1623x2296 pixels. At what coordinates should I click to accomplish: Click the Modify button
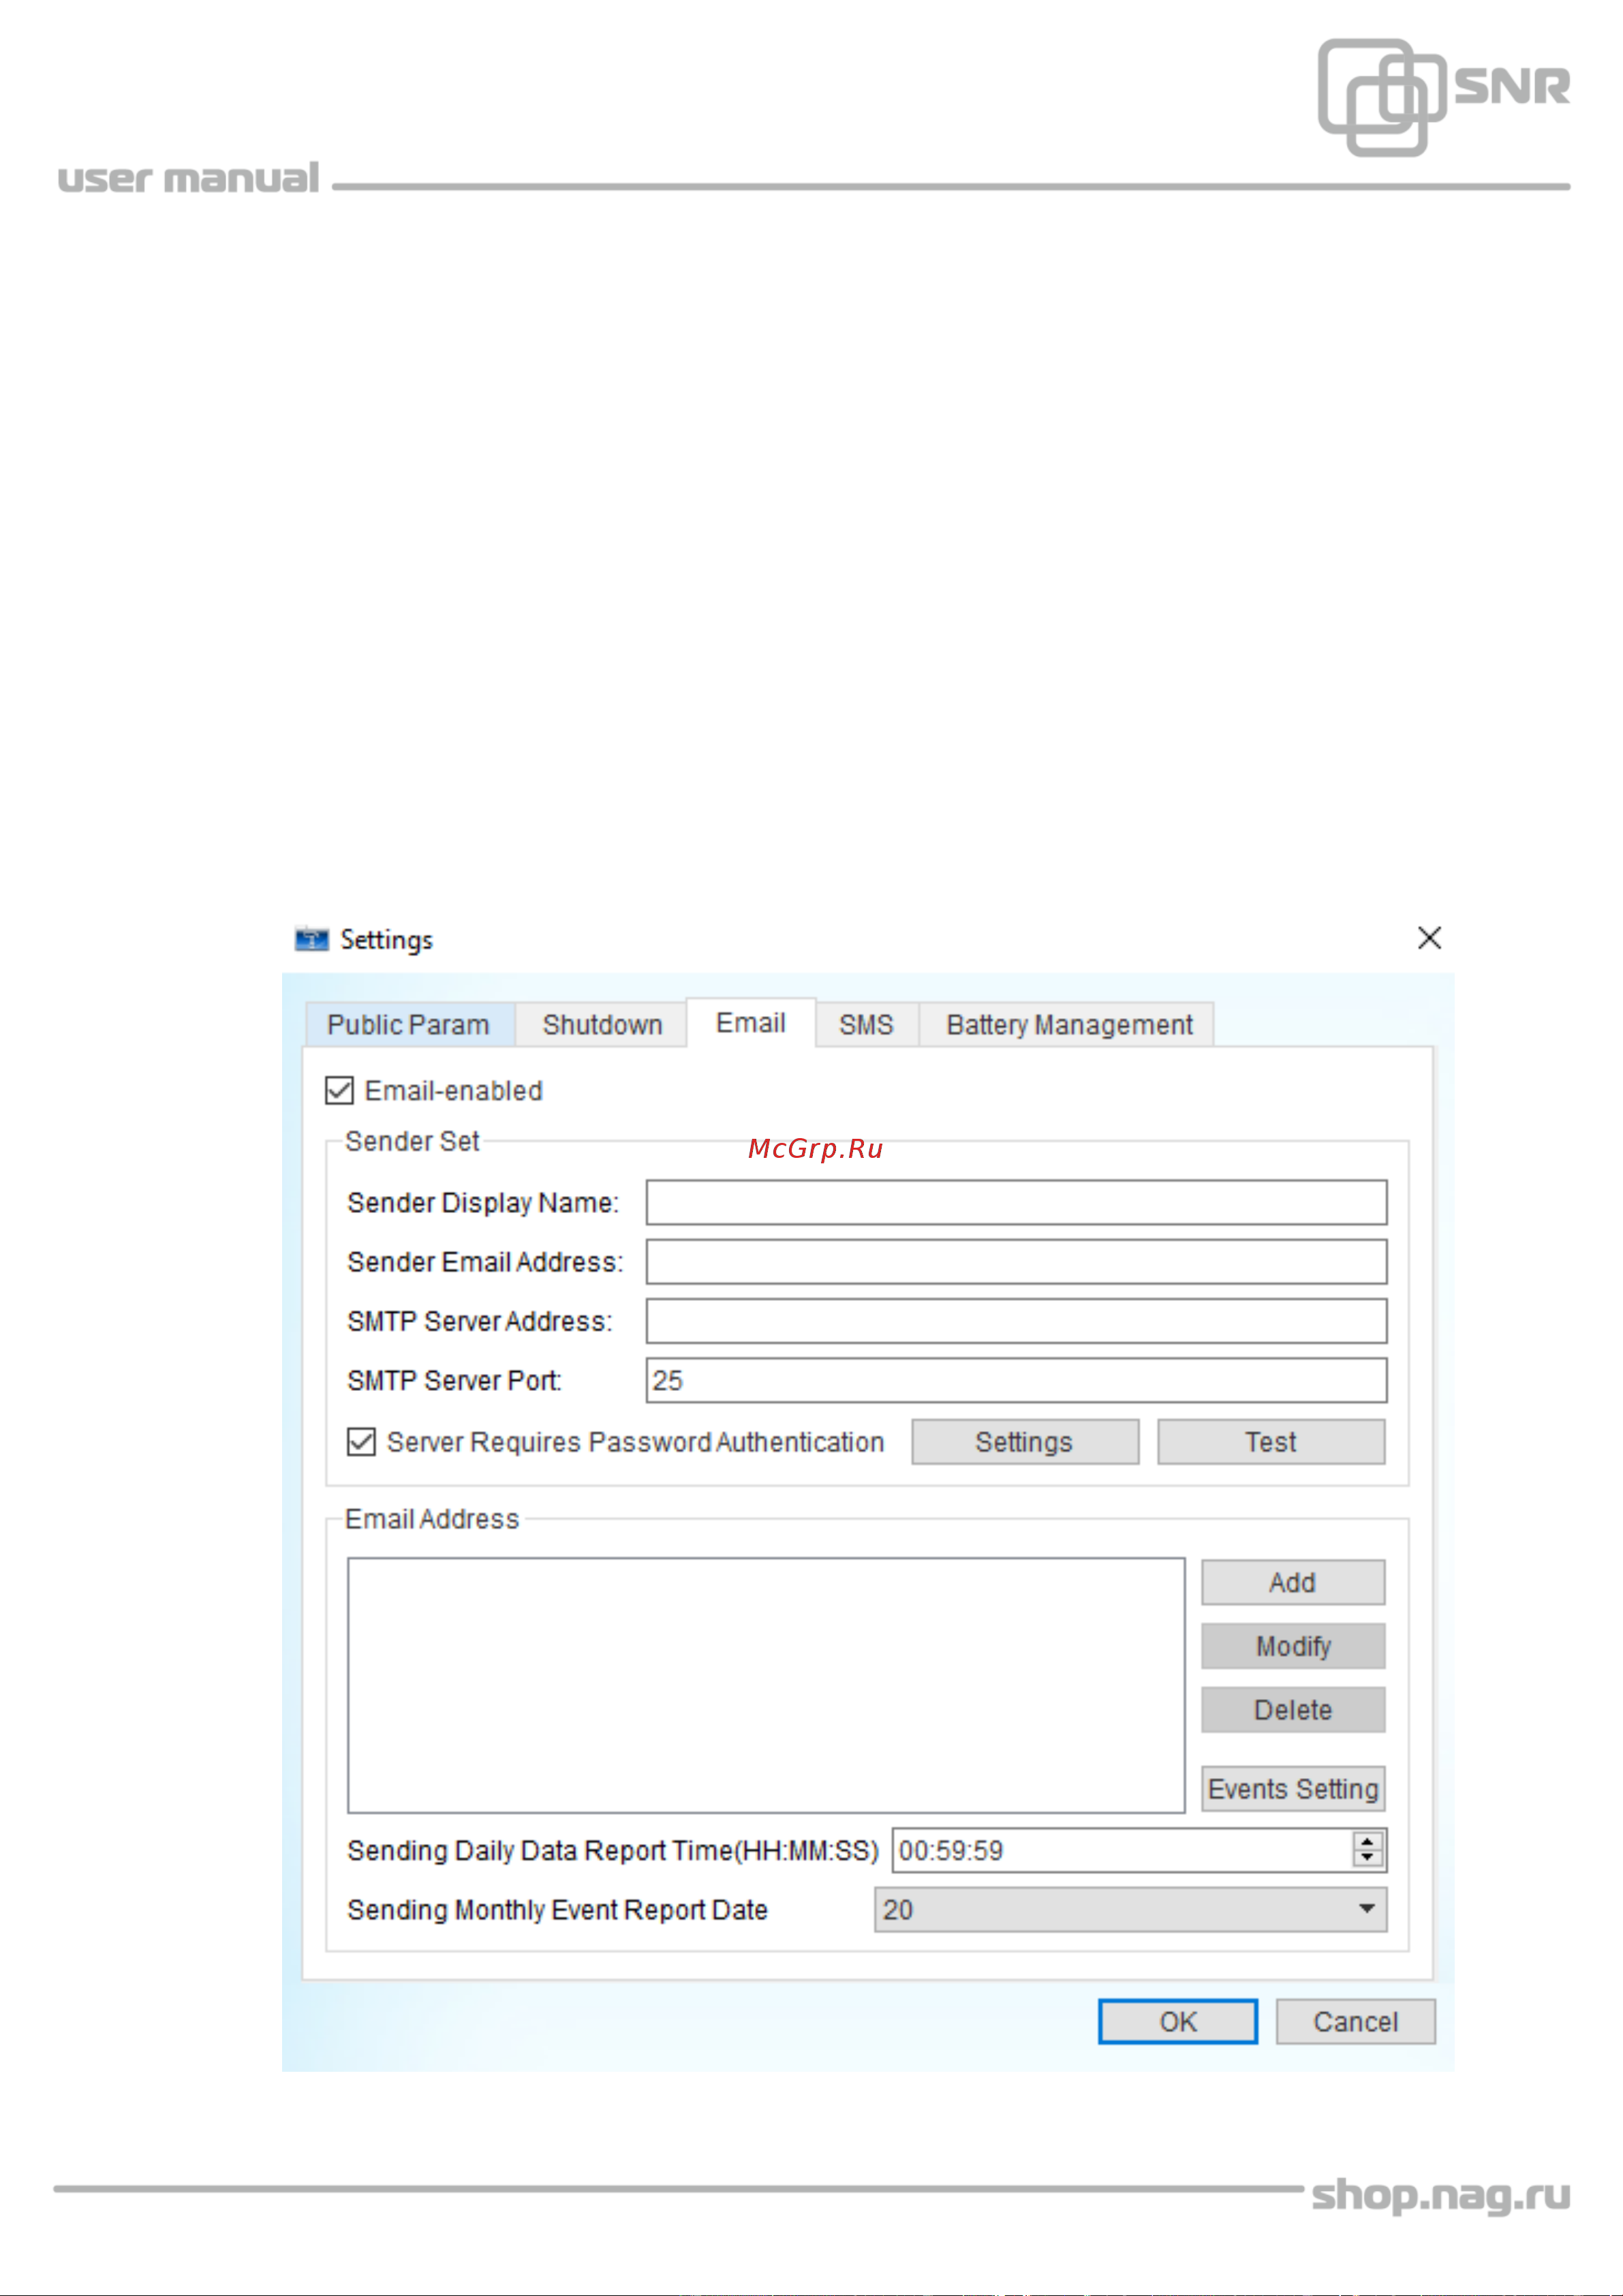pos(1293,1646)
